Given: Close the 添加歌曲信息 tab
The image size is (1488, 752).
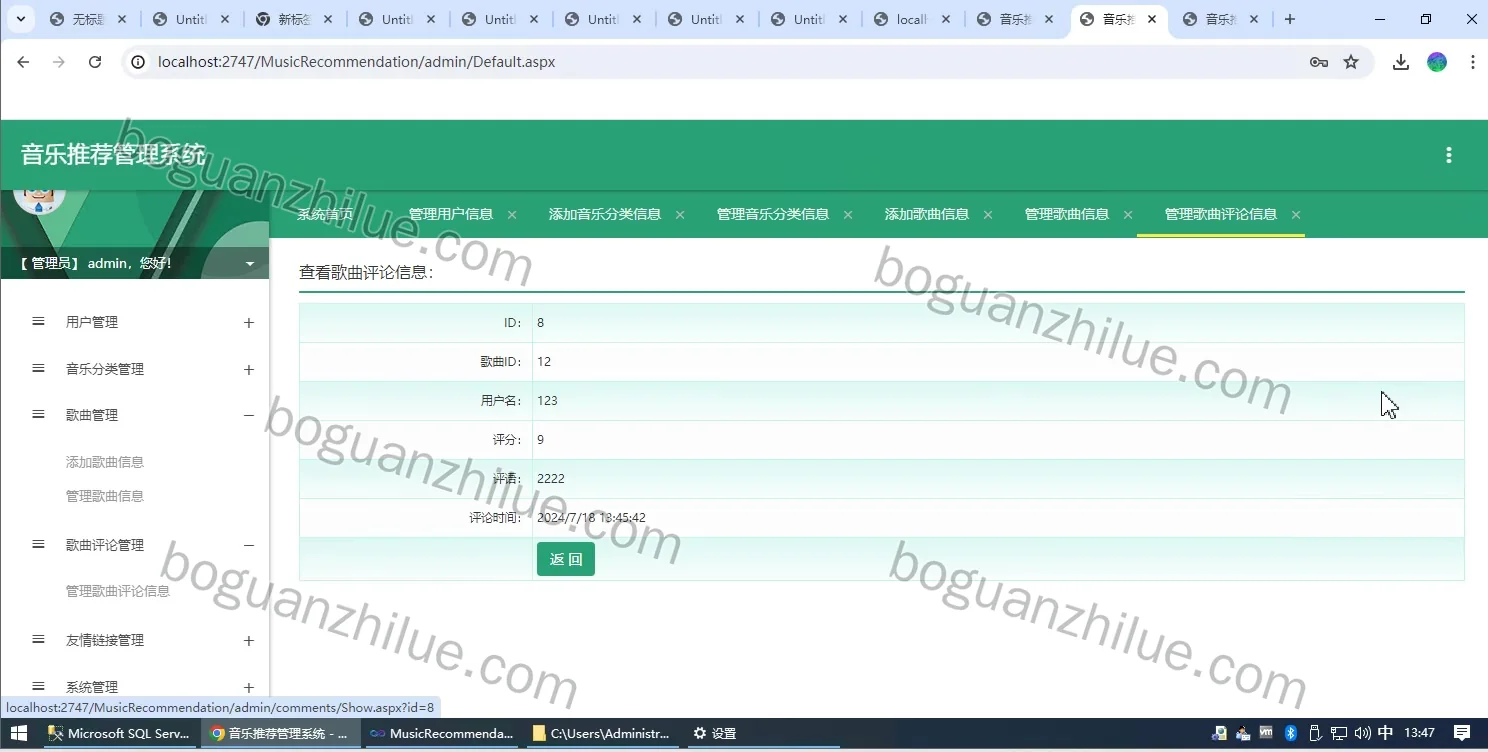Looking at the screenshot, I should point(988,215).
